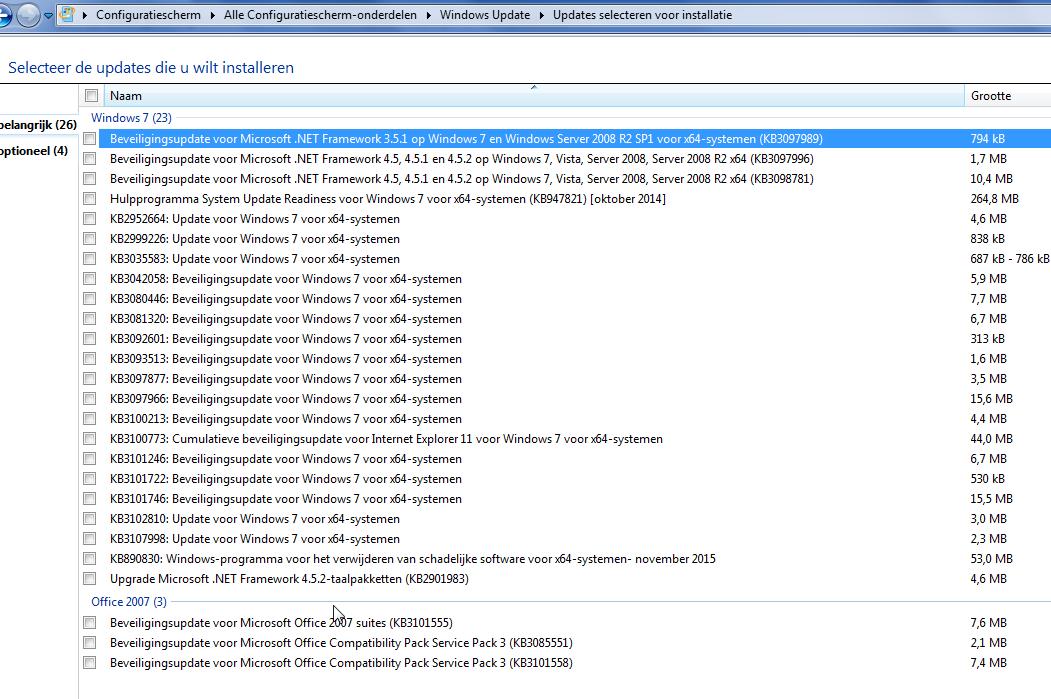
Task: Go to Windows Update breadcrumb
Action: tap(485, 15)
